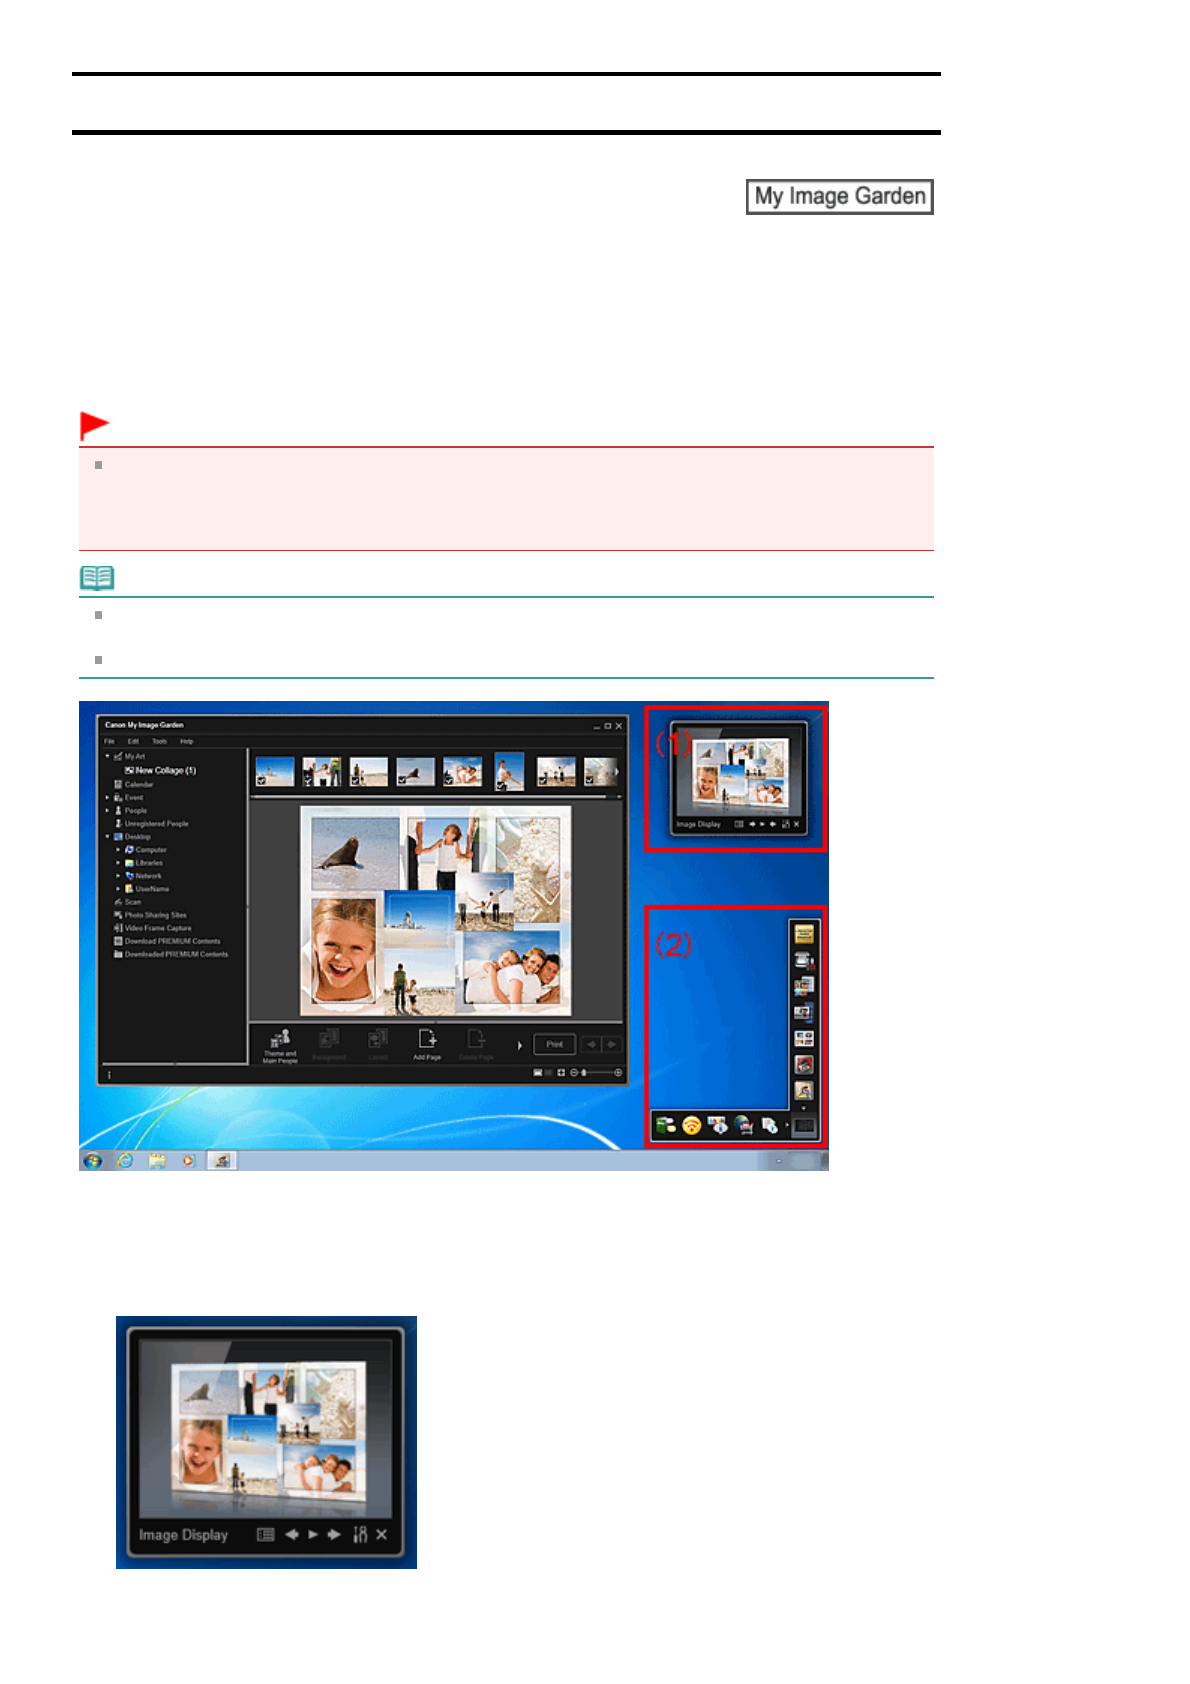Open the Tools menu
1190x1684 pixels.
(x=159, y=742)
